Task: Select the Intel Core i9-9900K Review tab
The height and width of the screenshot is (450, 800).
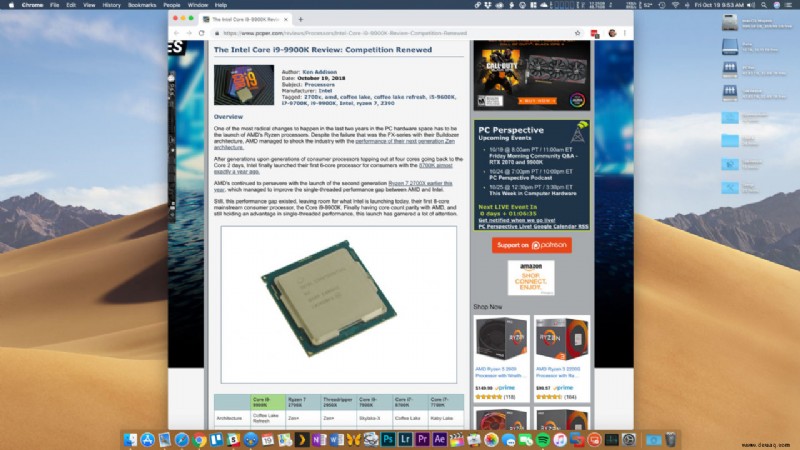Action: click(245, 19)
